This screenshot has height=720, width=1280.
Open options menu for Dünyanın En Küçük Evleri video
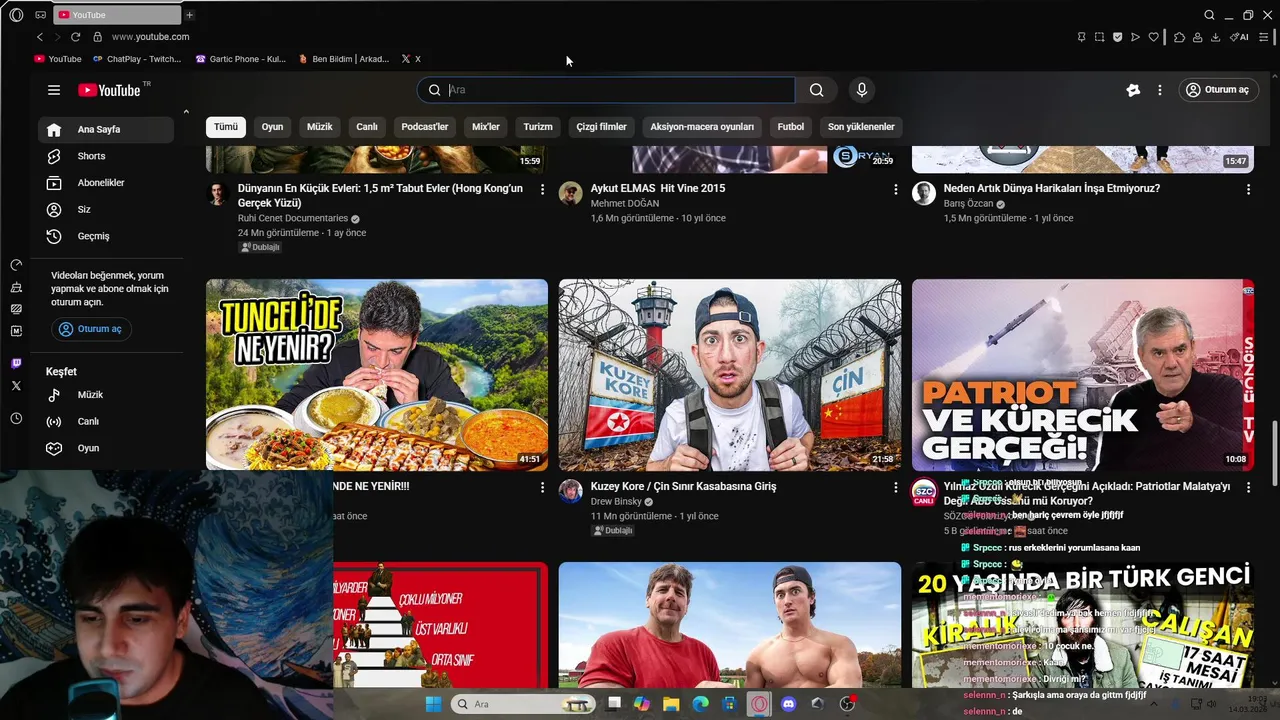tap(543, 189)
